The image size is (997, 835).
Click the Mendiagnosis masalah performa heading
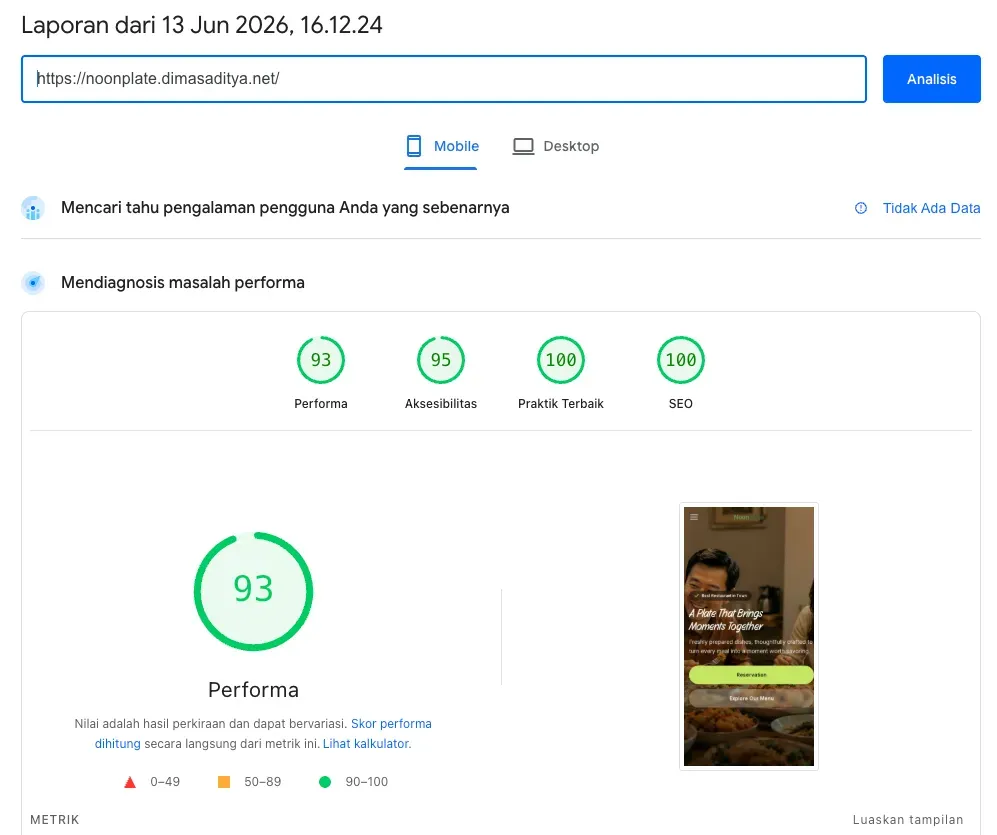[x=182, y=282]
